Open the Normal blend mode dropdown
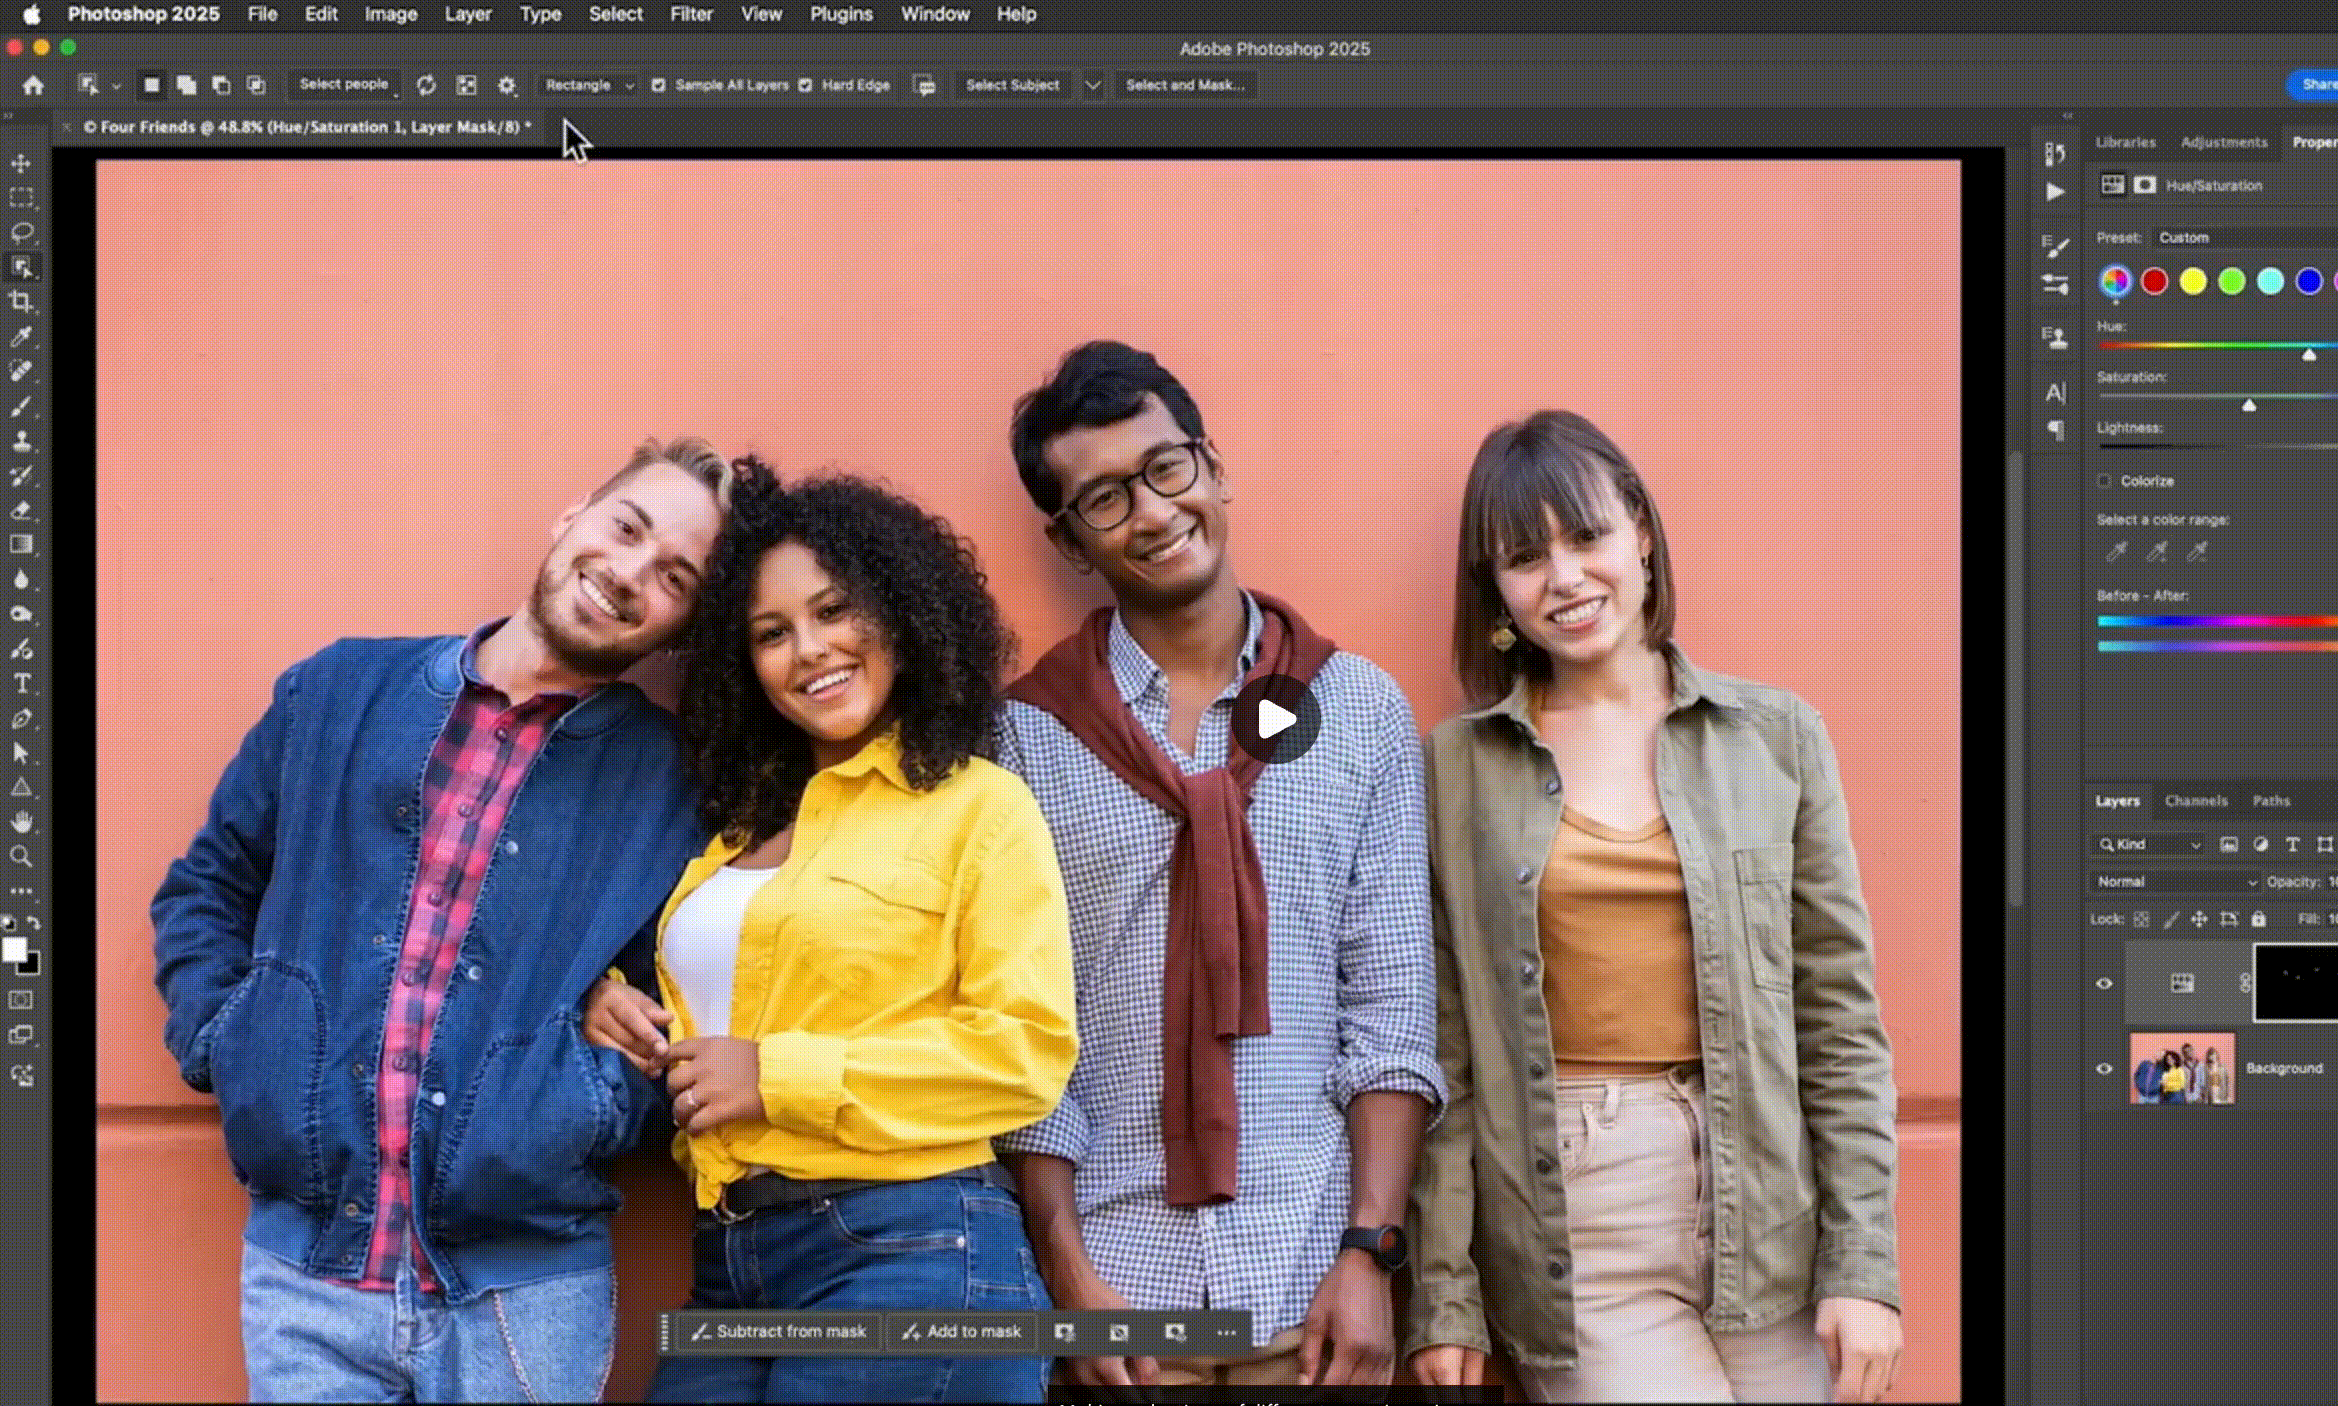The width and height of the screenshot is (2338, 1406). 2176,882
